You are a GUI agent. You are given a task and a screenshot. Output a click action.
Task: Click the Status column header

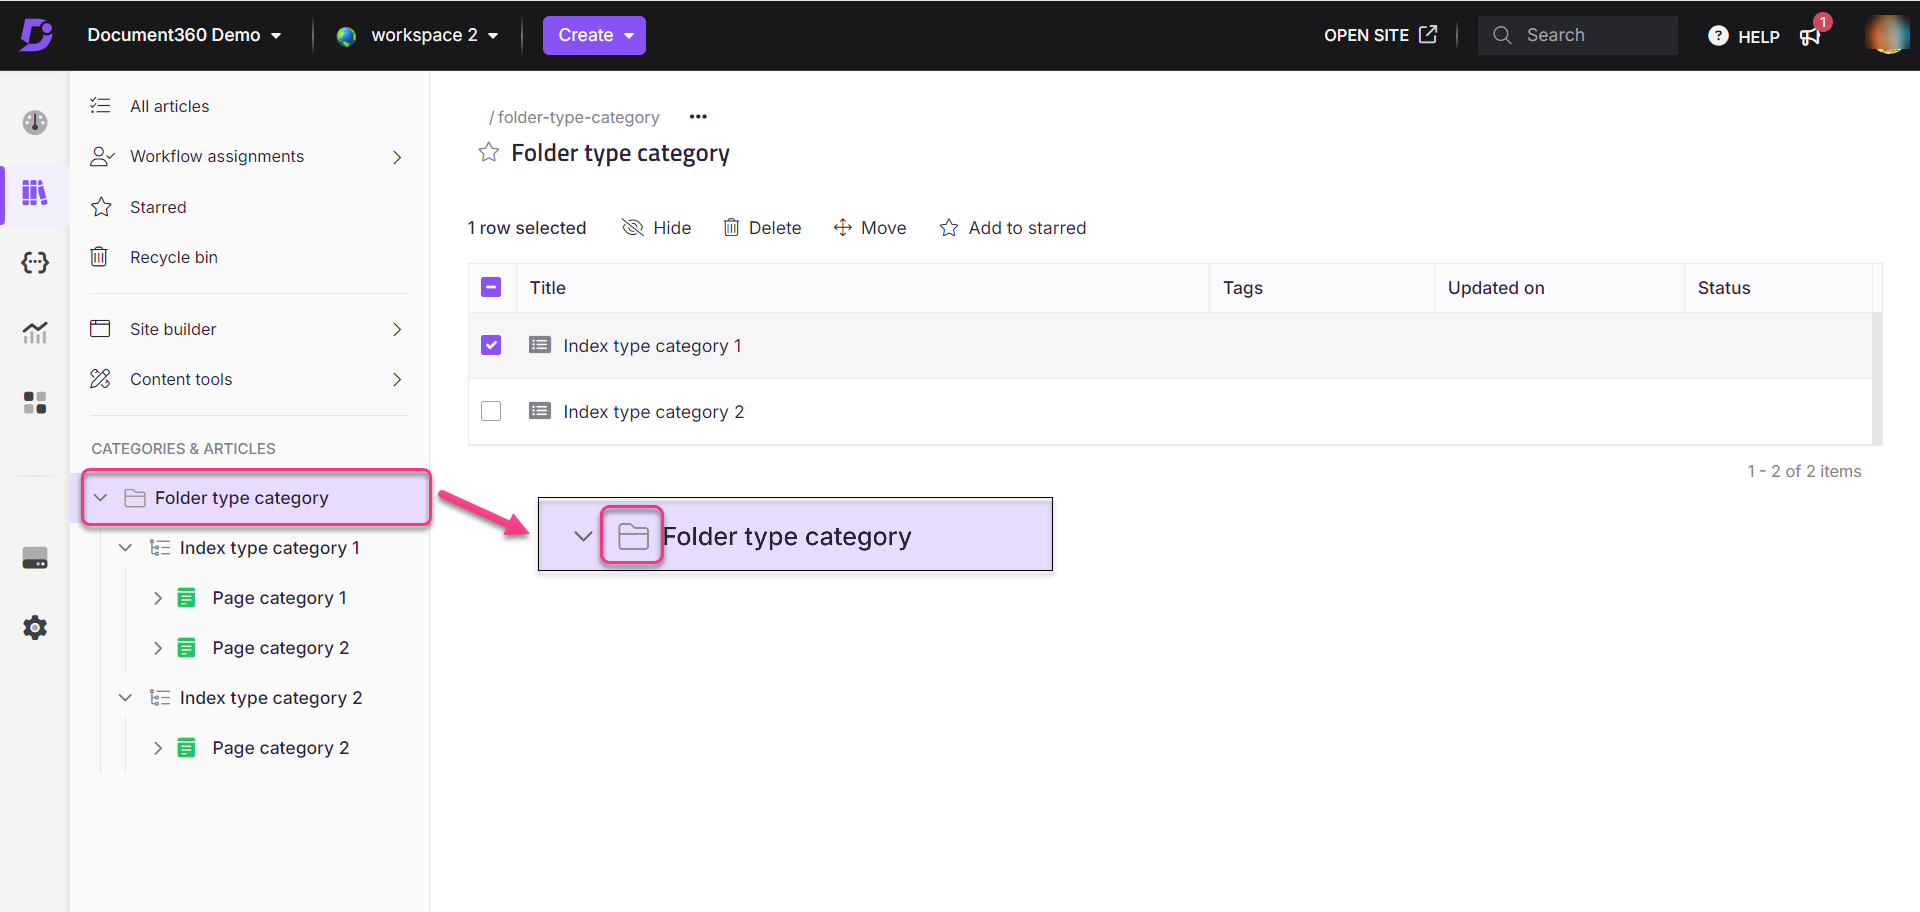tap(1724, 288)
